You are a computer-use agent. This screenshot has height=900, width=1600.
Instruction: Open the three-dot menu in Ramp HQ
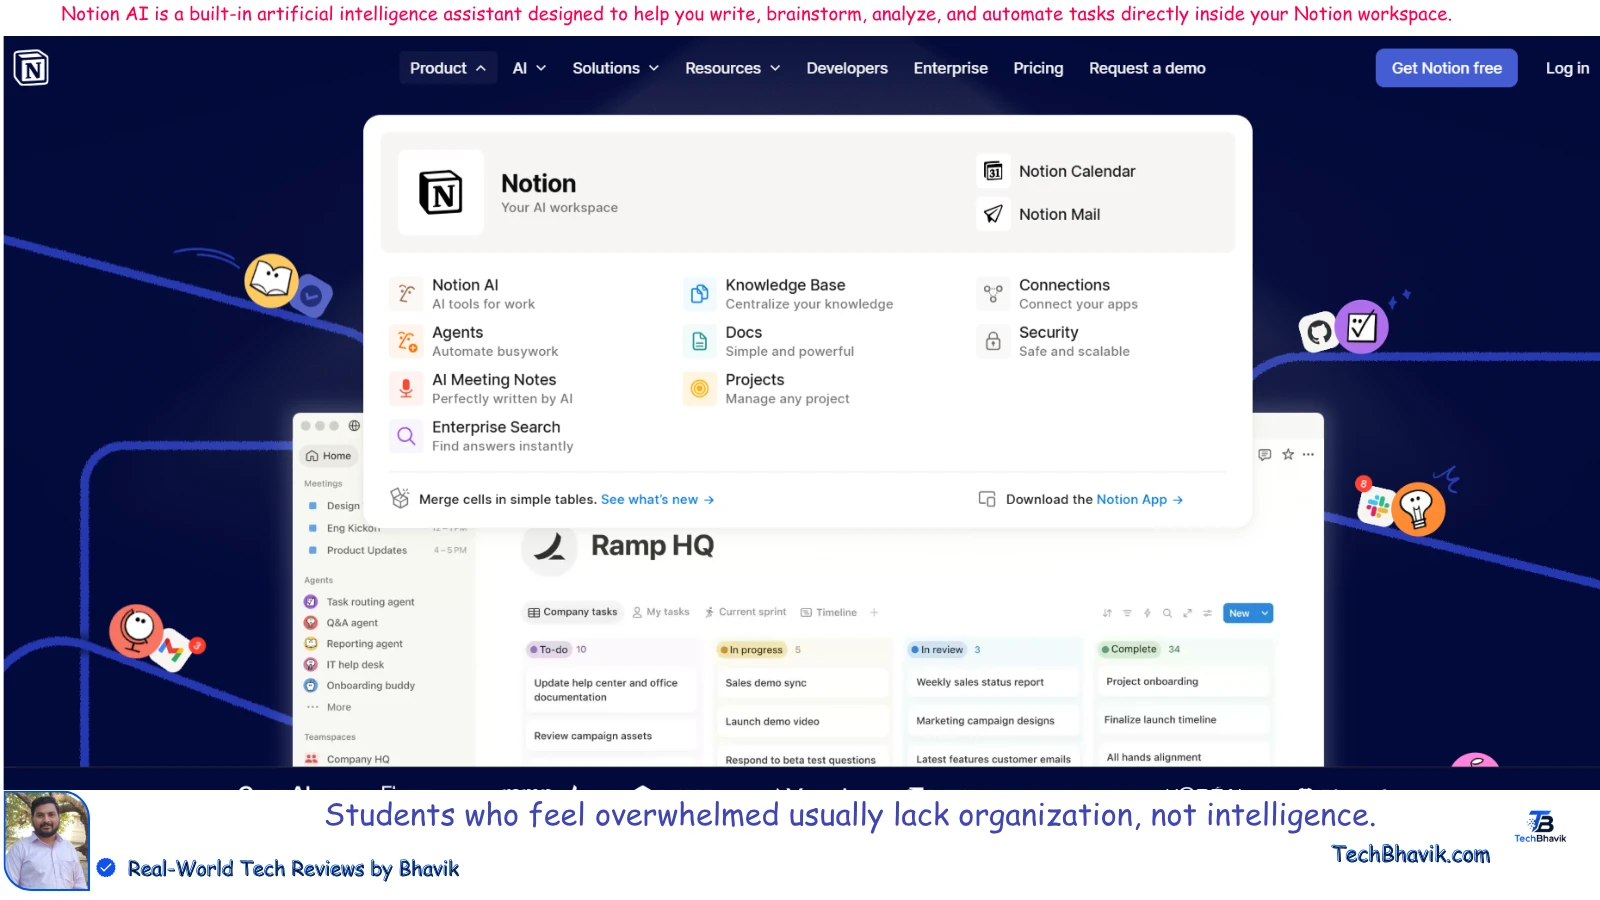point(1308,454)
